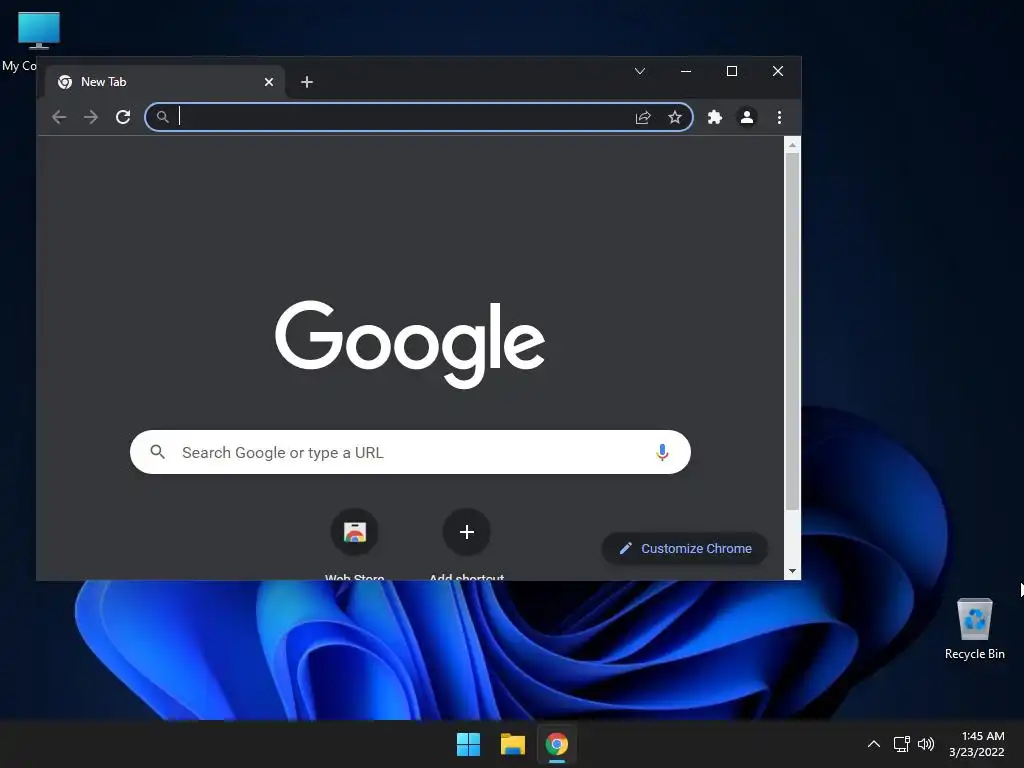Reload the current page
1024x768 pixels.
(123, 117)
